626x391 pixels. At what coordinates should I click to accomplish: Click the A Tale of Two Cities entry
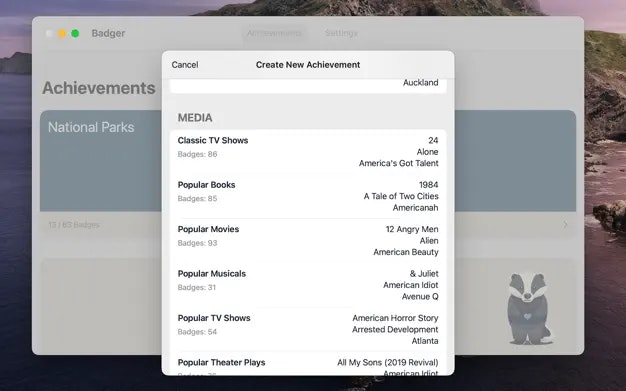click(401, 196)
